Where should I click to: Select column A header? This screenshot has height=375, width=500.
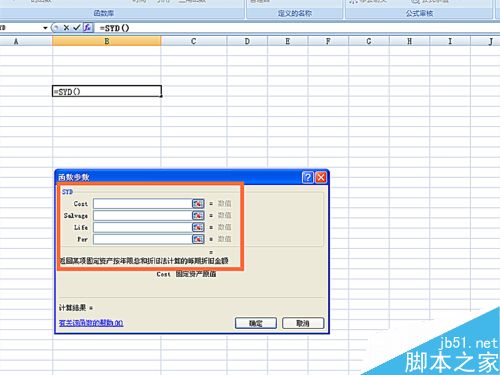tap(26, 41)
